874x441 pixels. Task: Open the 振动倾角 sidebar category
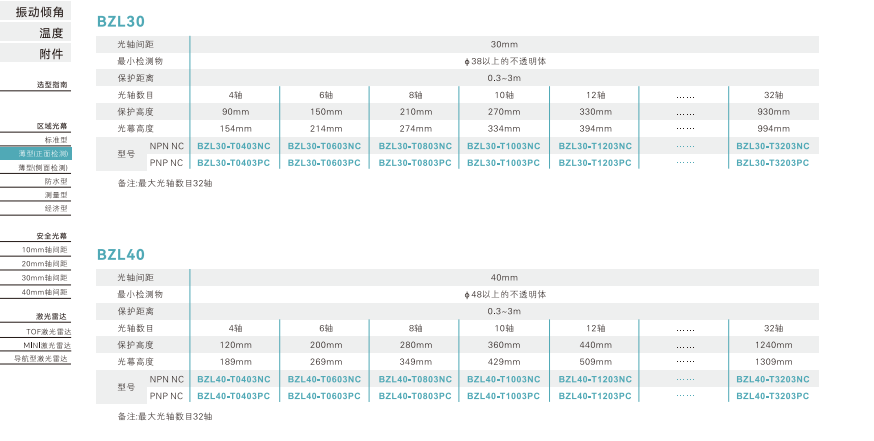click(x=38, y=11)
